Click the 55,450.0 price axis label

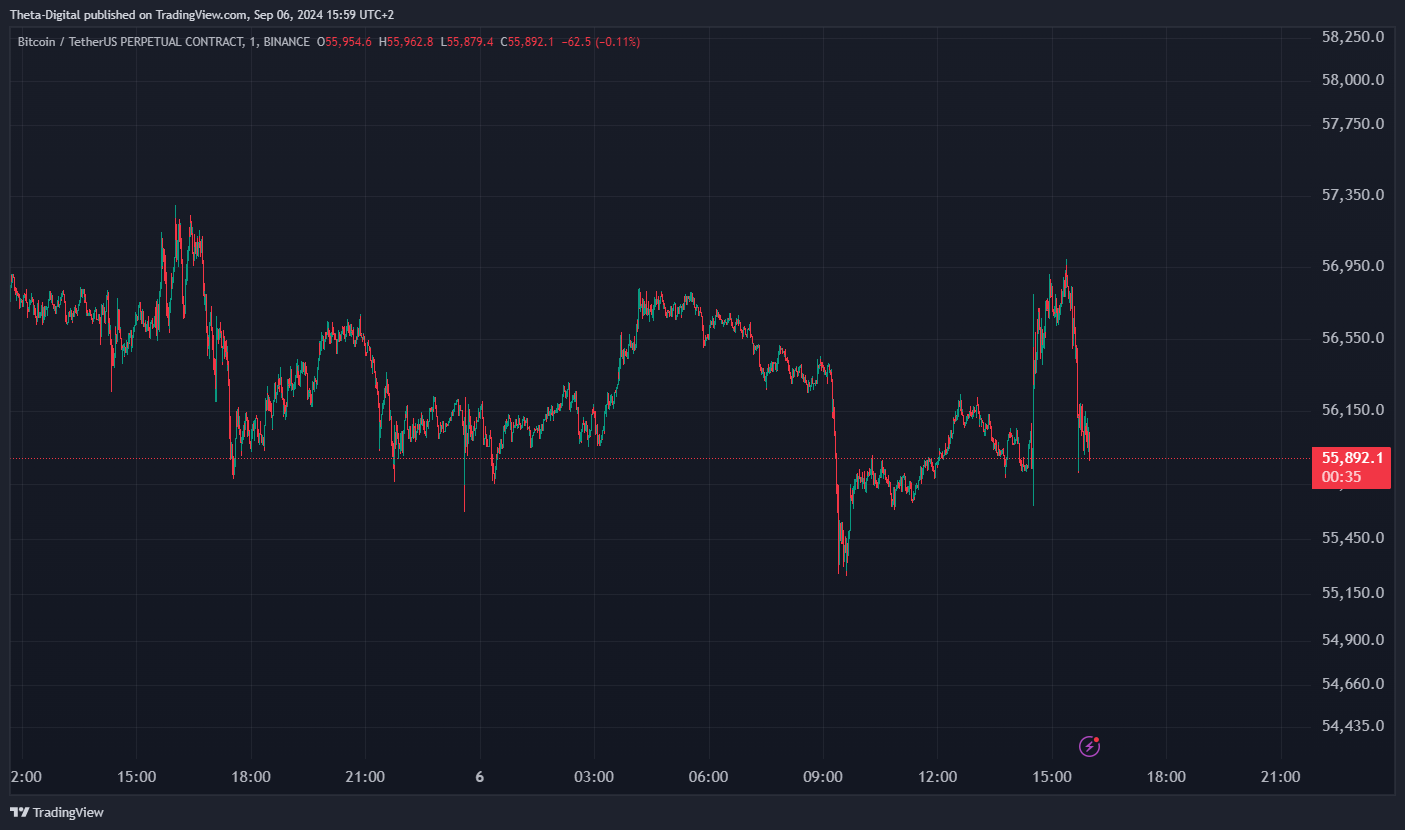[x=1352, y=538]
